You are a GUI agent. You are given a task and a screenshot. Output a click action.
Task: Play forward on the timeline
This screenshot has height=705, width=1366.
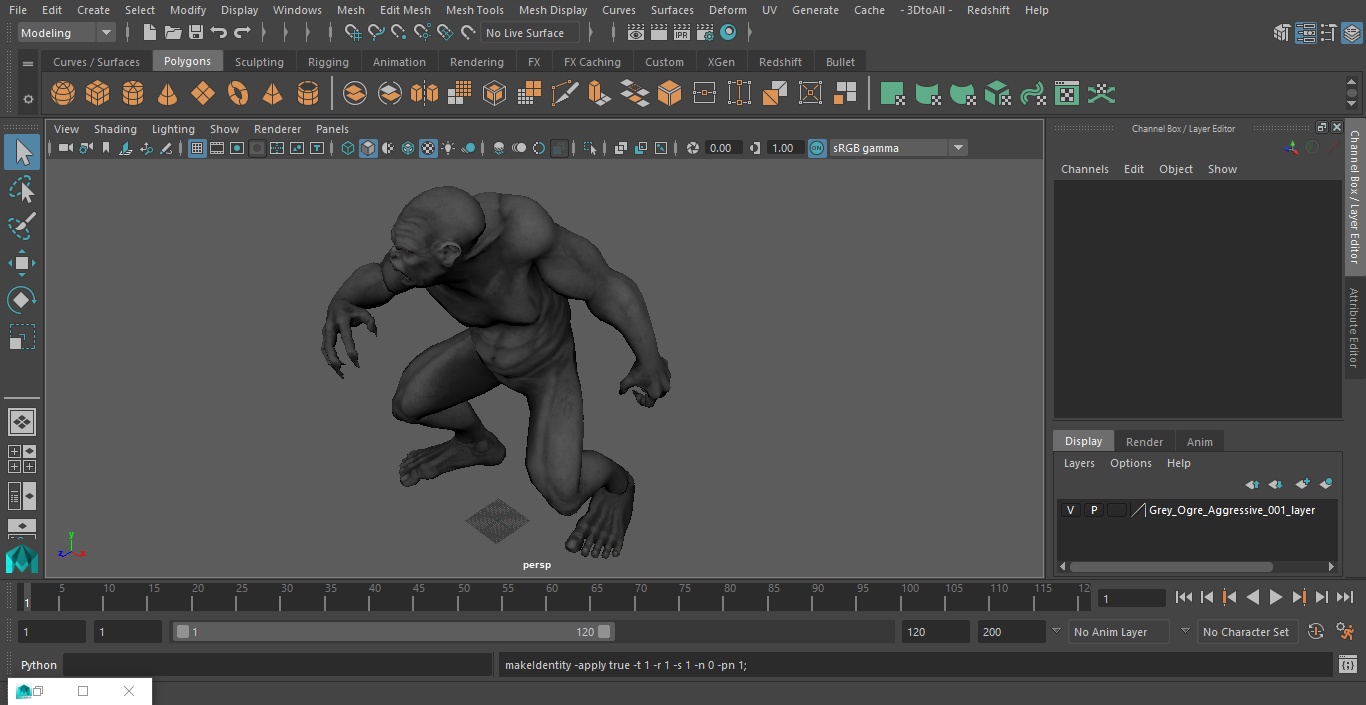(1275, 597)
